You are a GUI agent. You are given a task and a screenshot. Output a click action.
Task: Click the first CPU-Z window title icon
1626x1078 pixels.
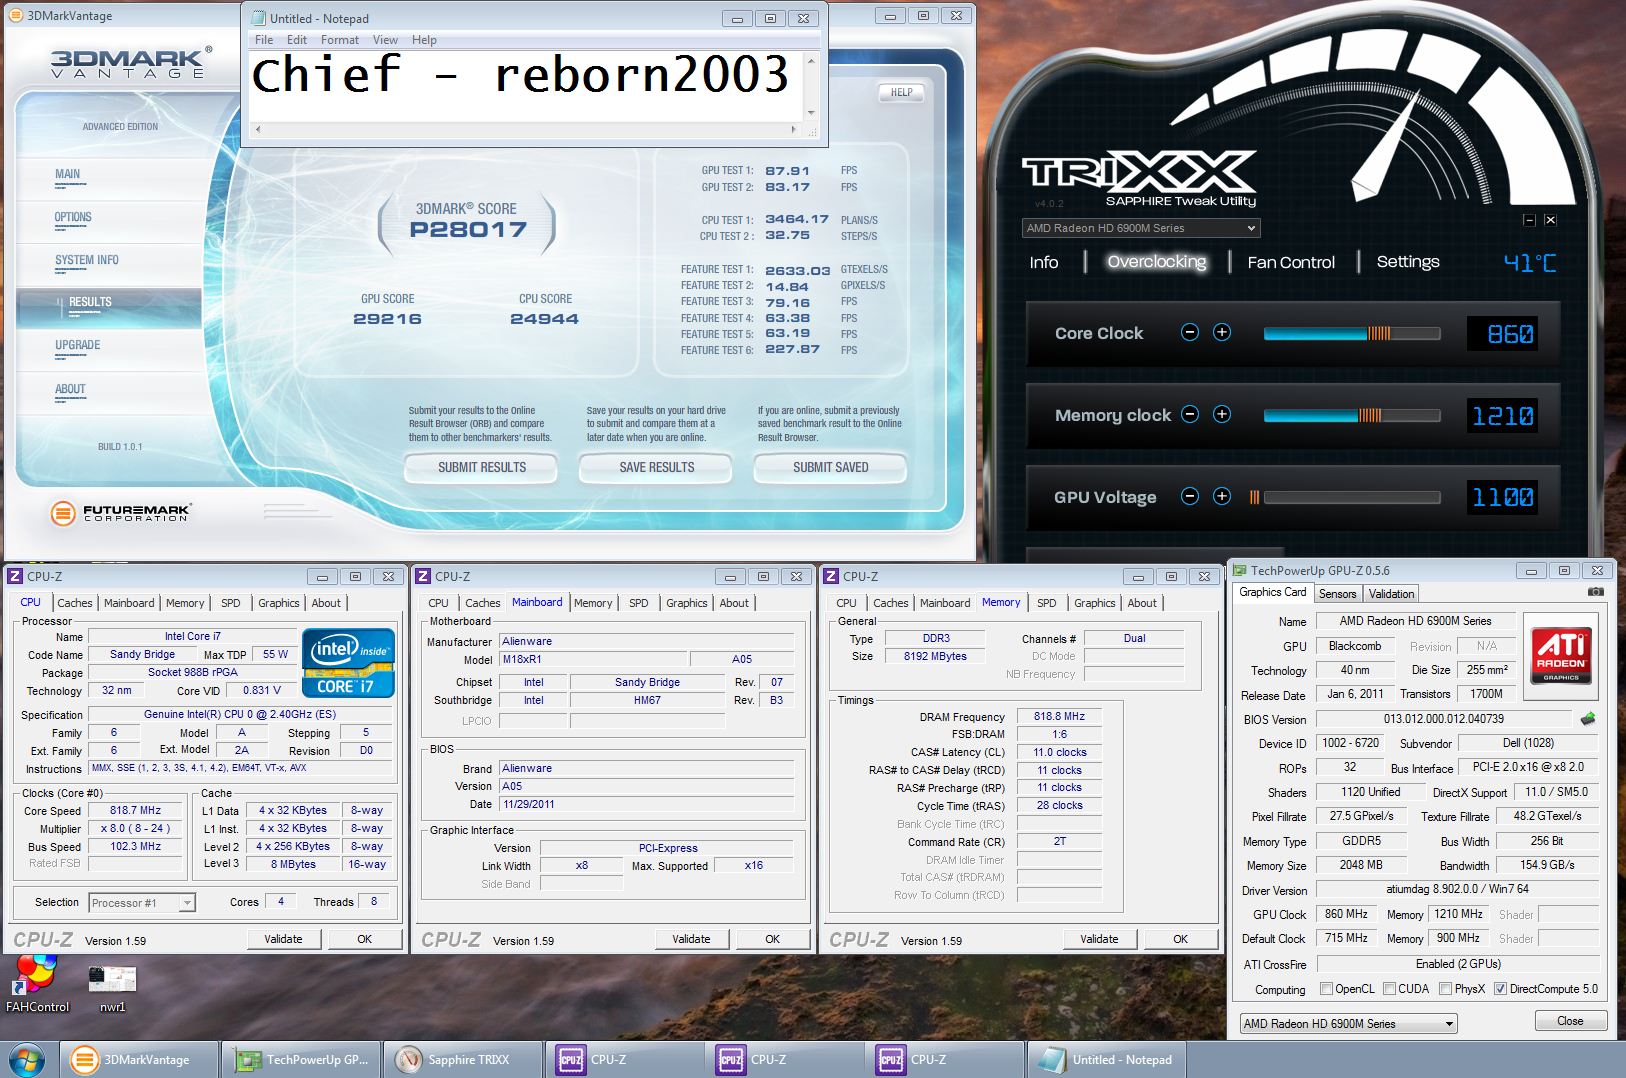15,576
